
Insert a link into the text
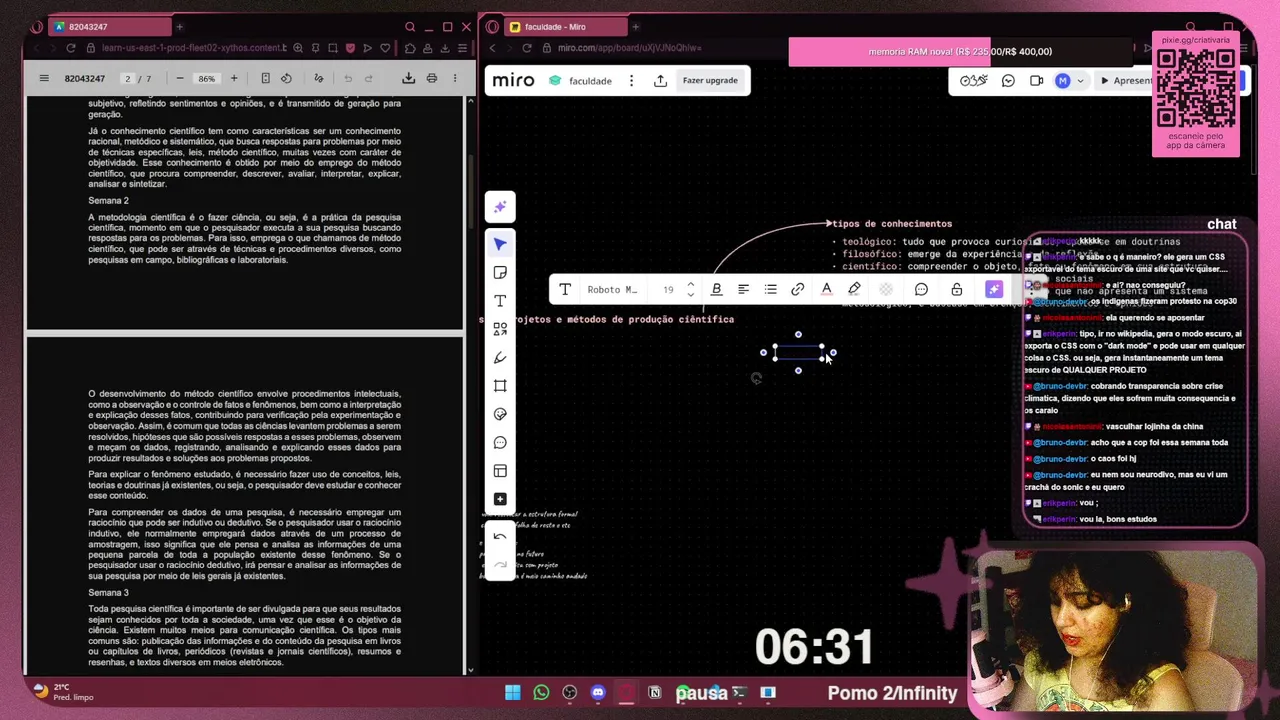coord(798,289)
